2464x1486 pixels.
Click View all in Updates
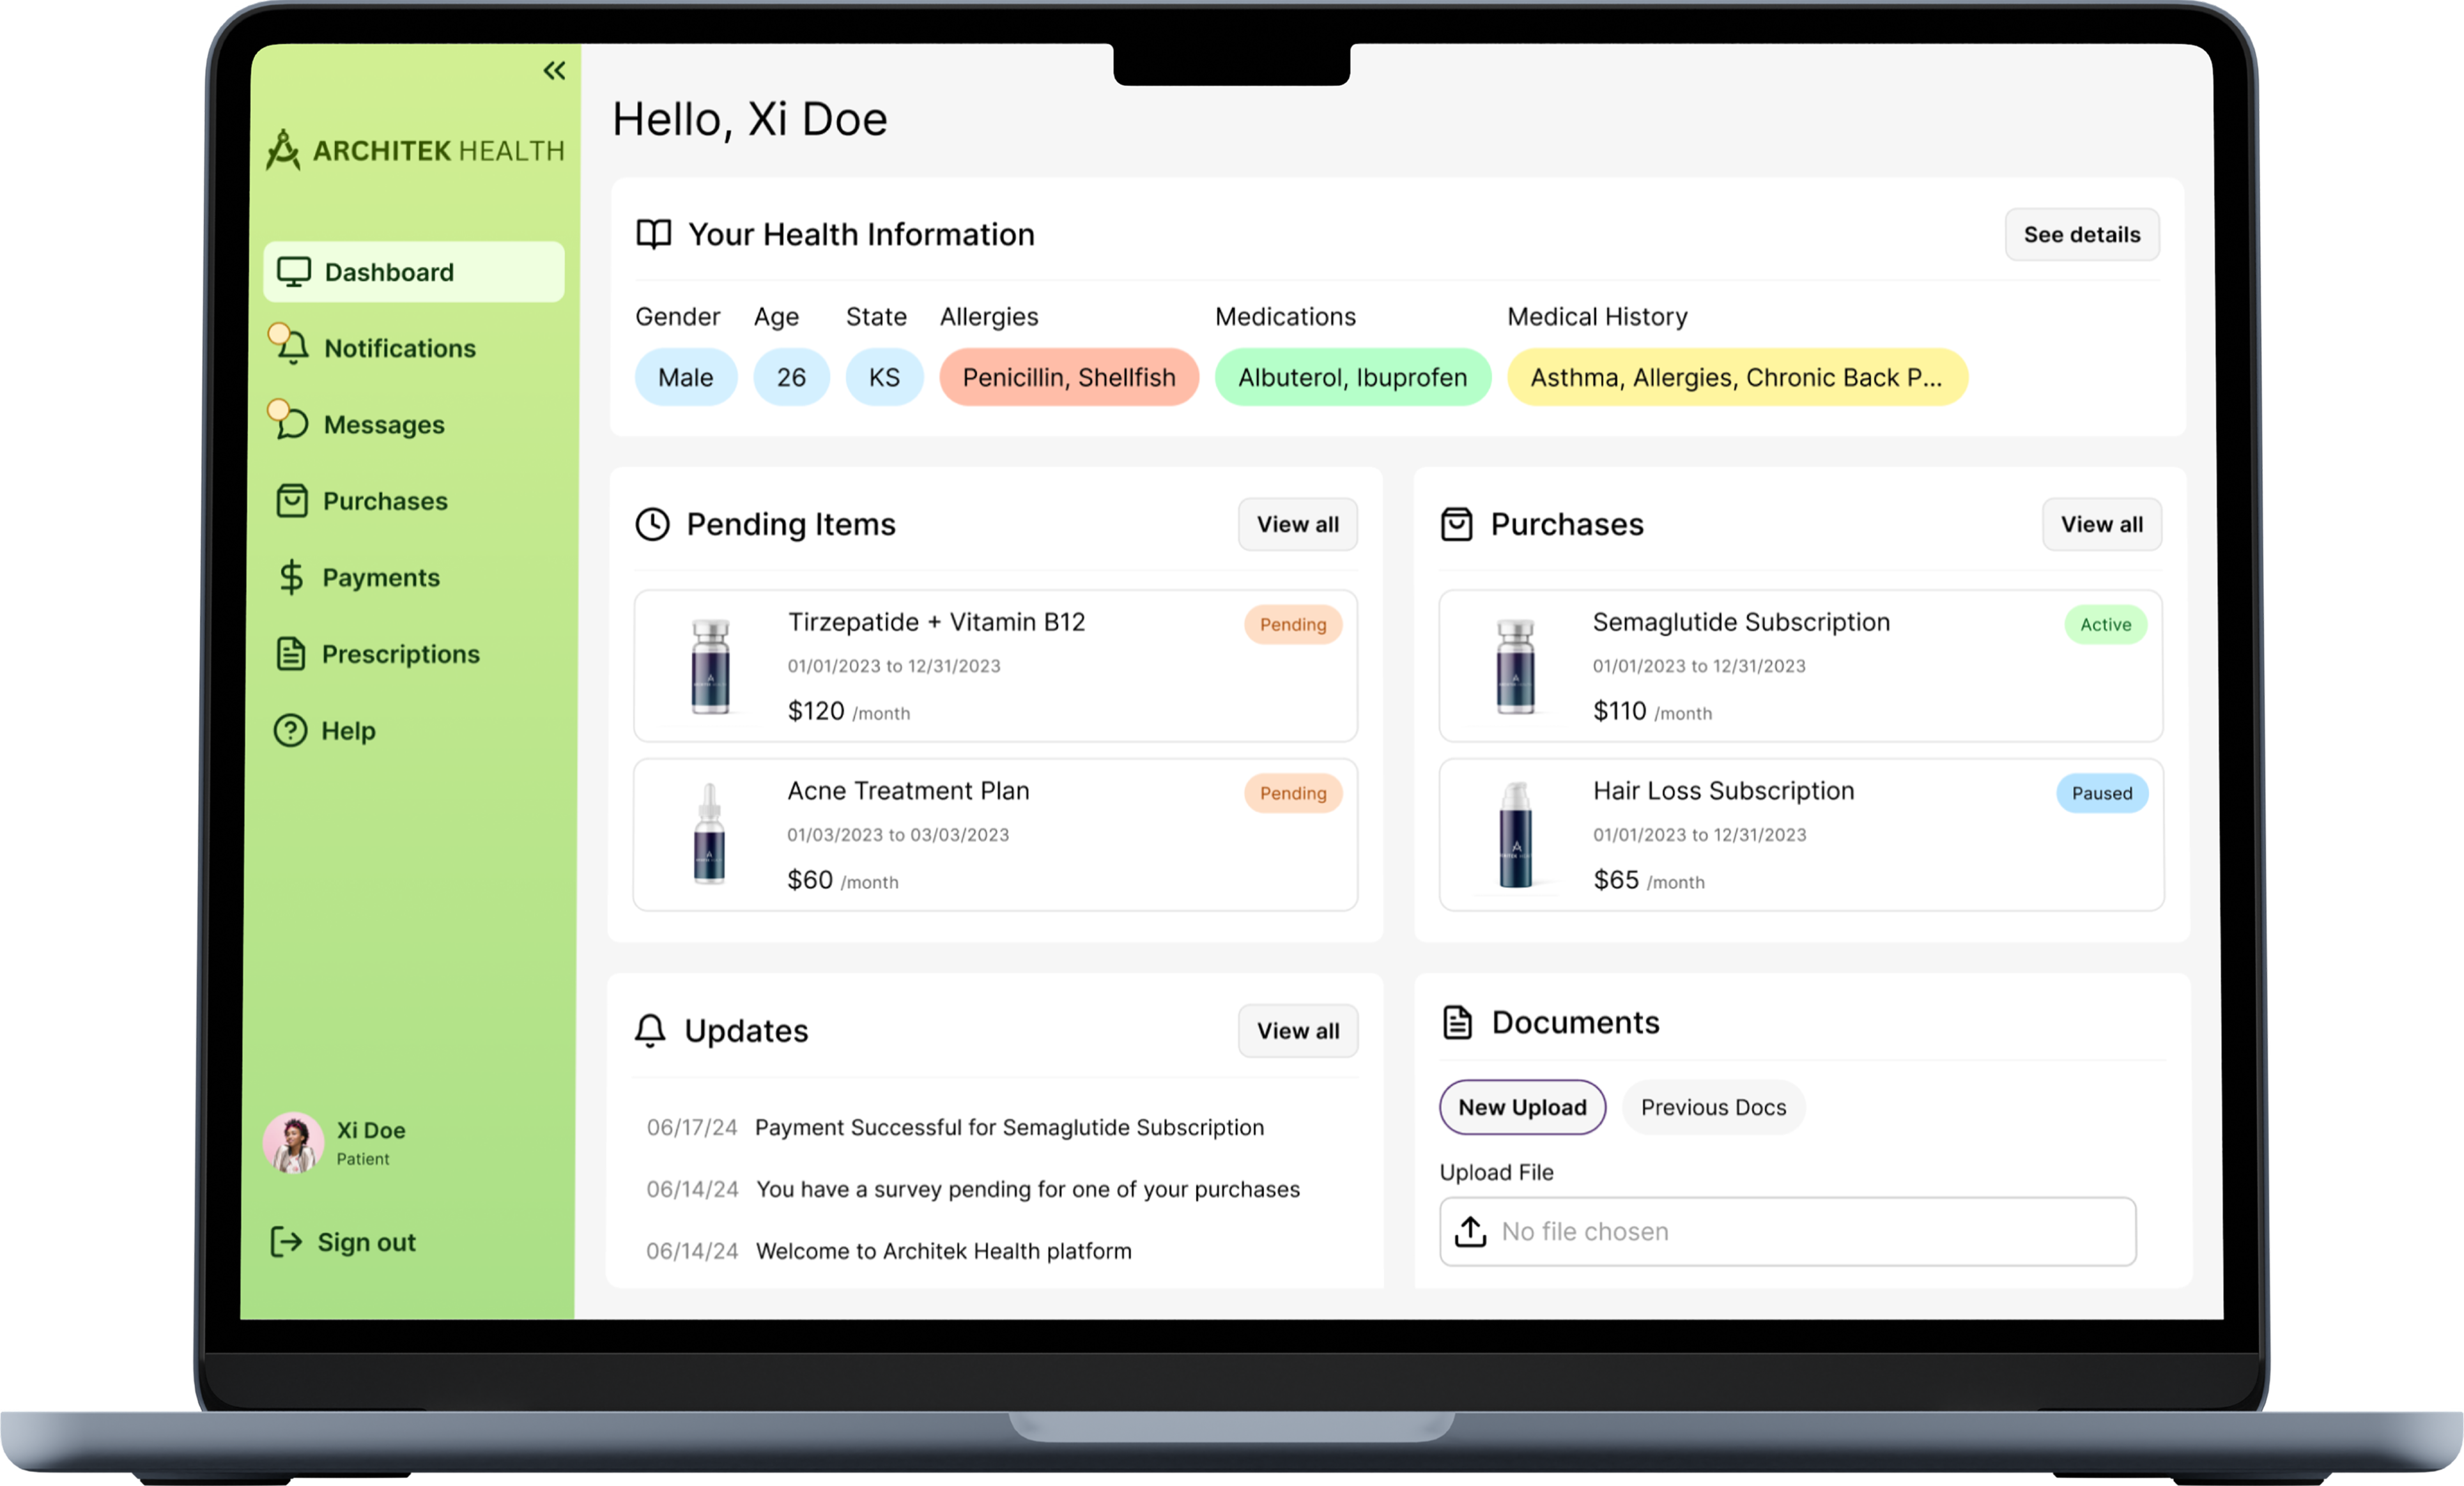pos(1297,1030)
